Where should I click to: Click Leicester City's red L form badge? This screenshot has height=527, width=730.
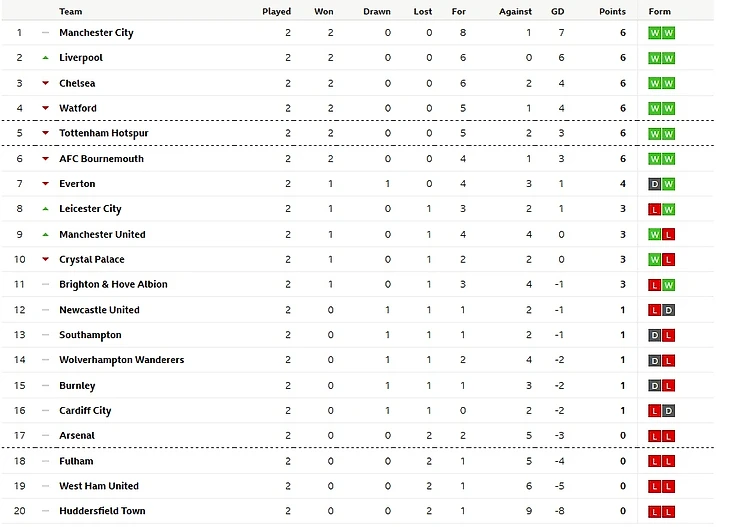(655, 209)
